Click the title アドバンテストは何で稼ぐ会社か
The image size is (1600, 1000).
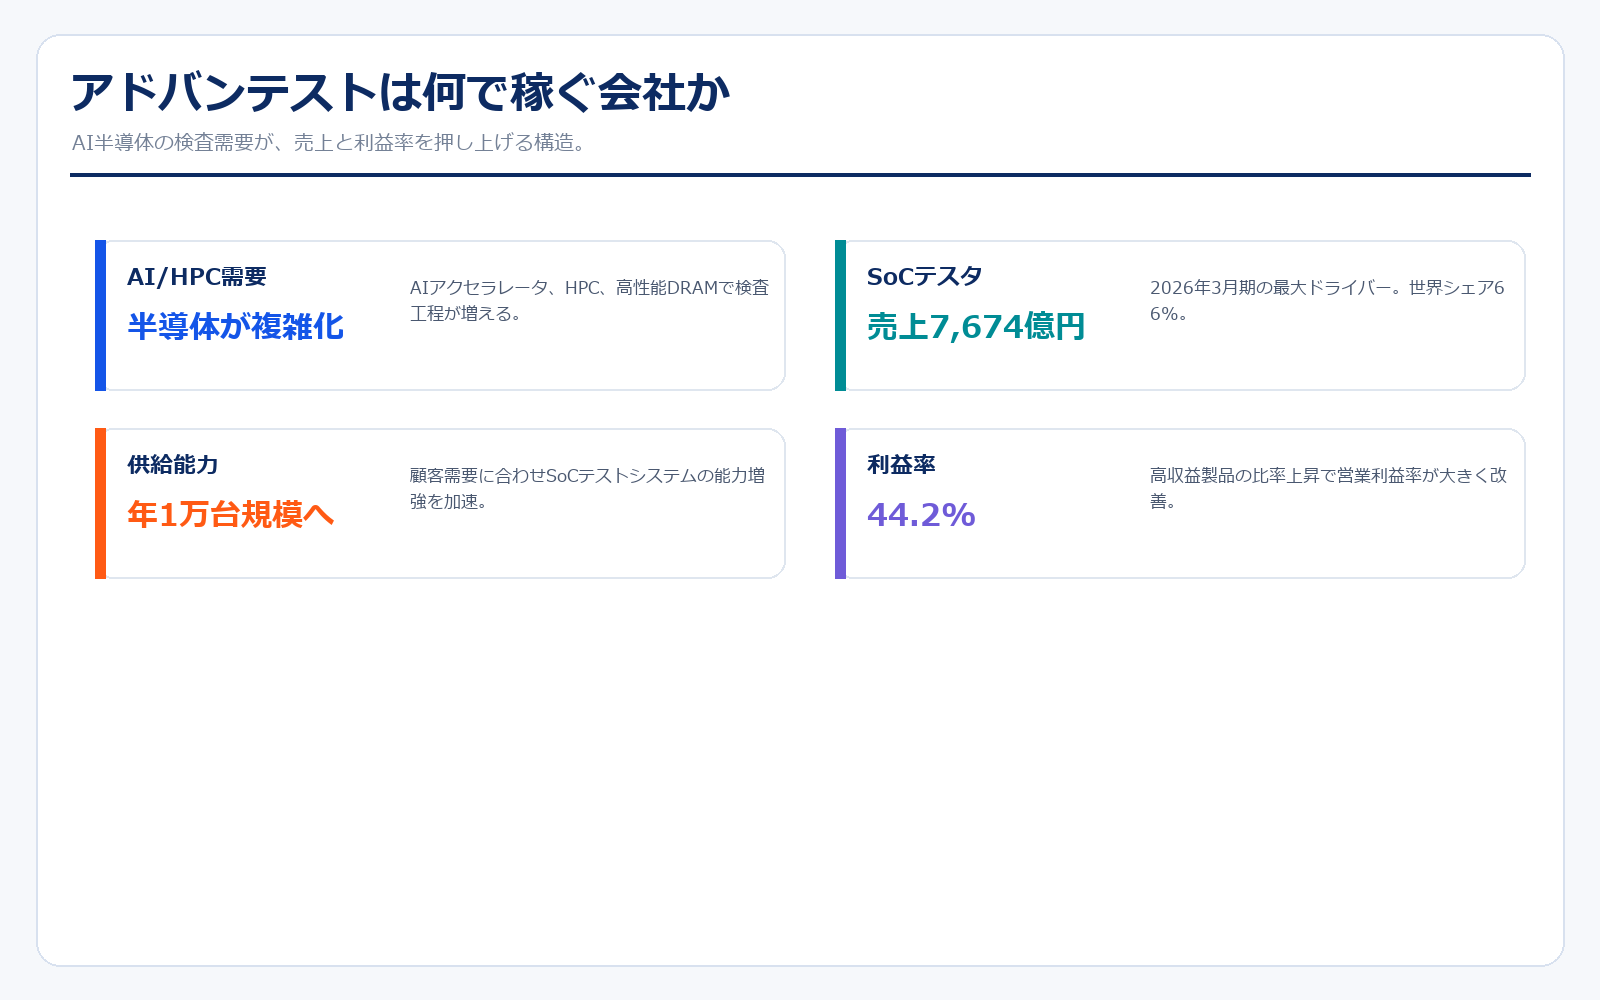(x=400, y=93)
